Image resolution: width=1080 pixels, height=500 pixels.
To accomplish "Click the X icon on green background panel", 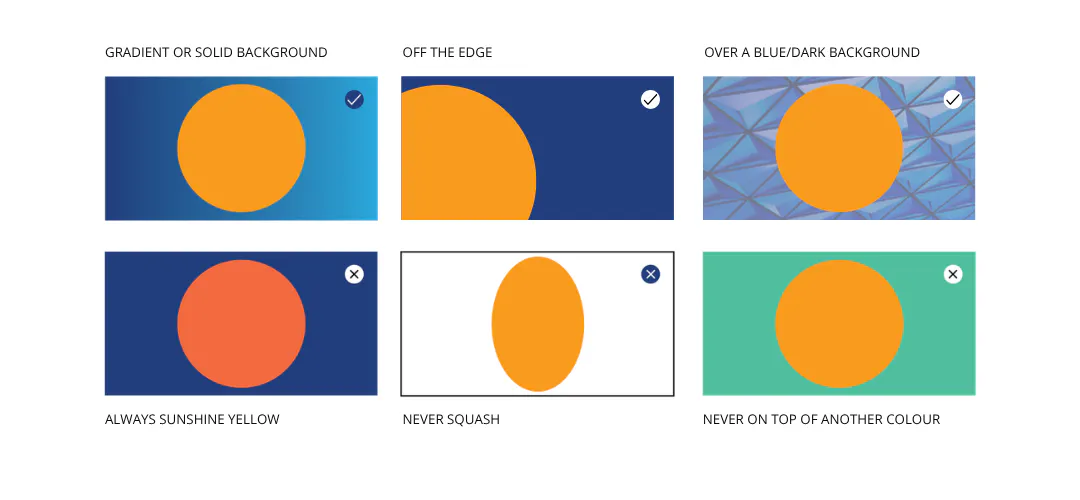I will click(x=953, y=275).
